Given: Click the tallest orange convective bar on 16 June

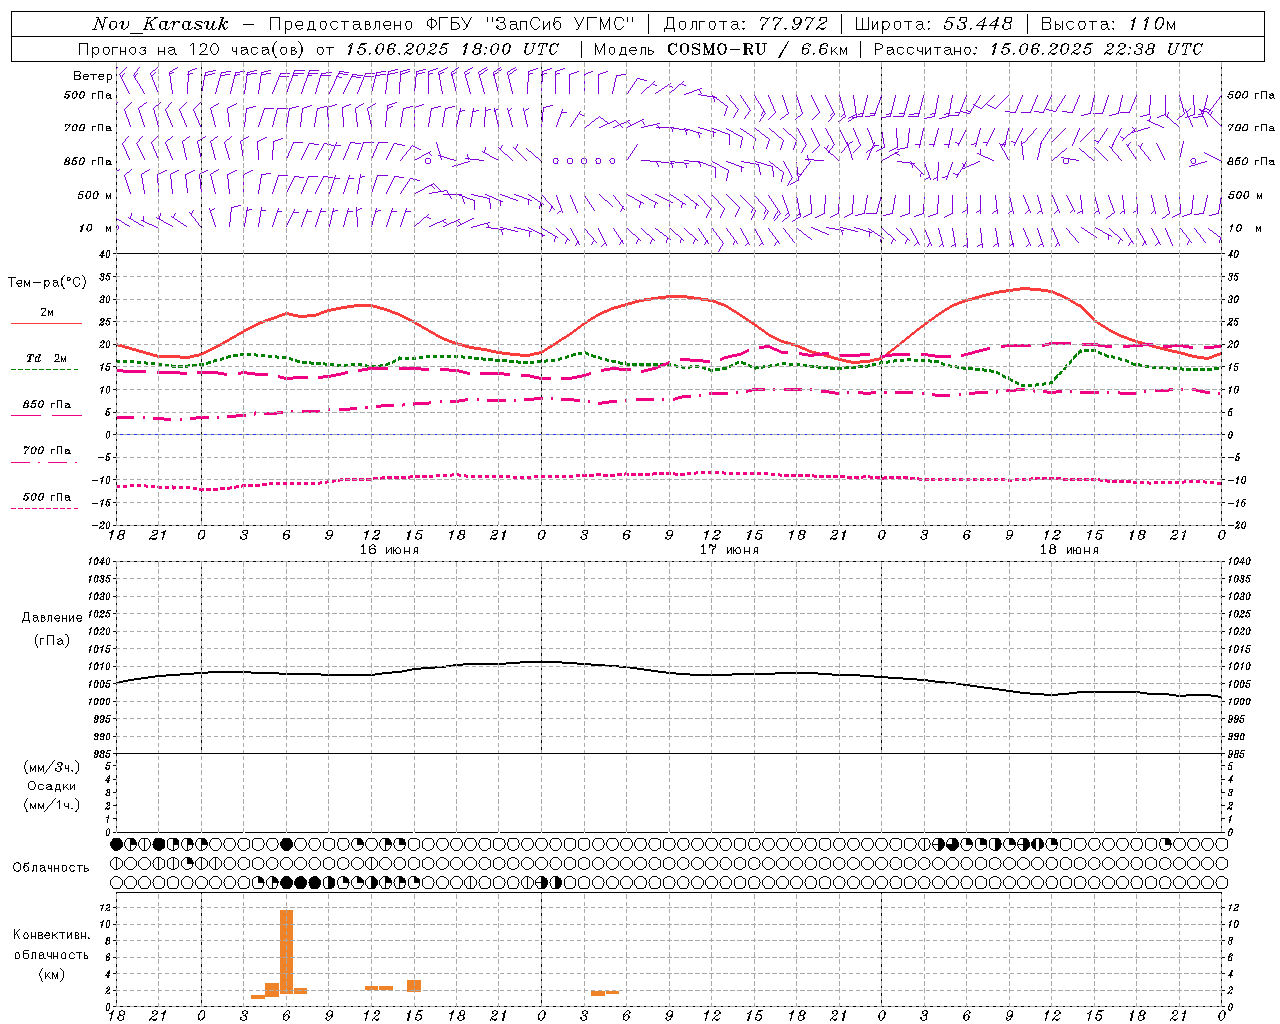Looking at the screenshot, I should pos(286,951).
